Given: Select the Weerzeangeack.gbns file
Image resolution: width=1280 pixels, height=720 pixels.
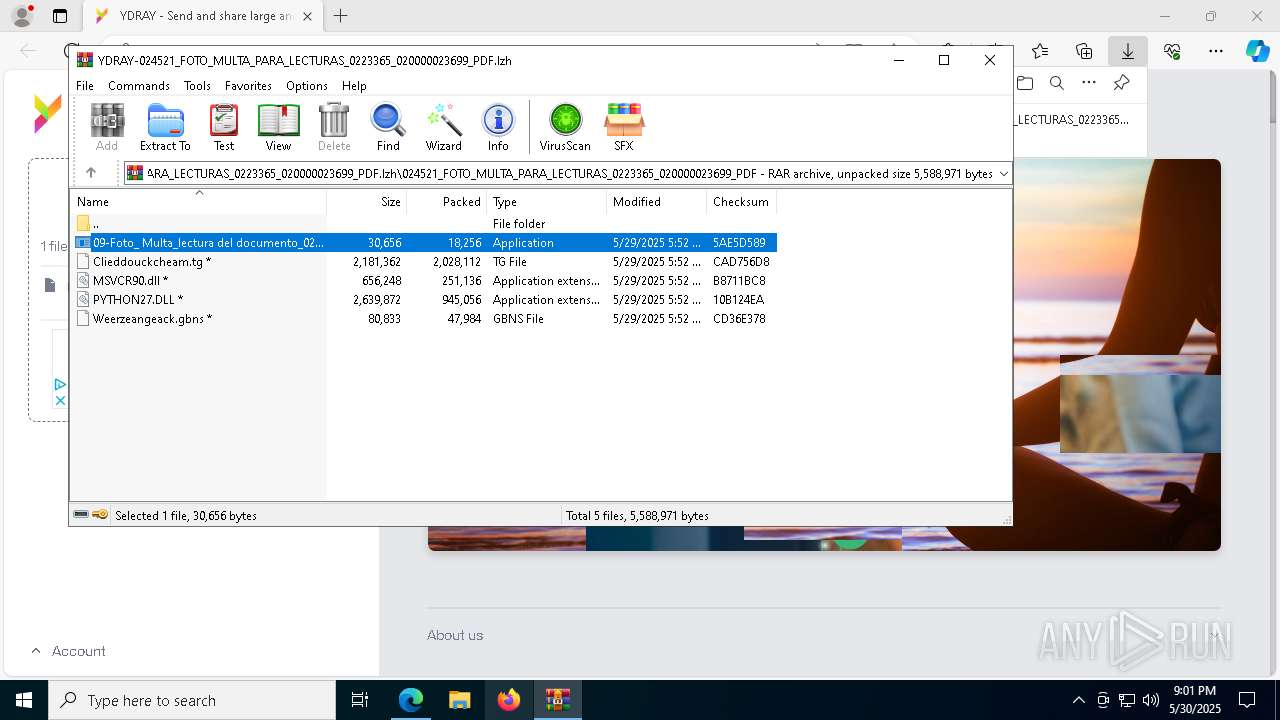Looking at the screenshot, I should click(424, 318).
